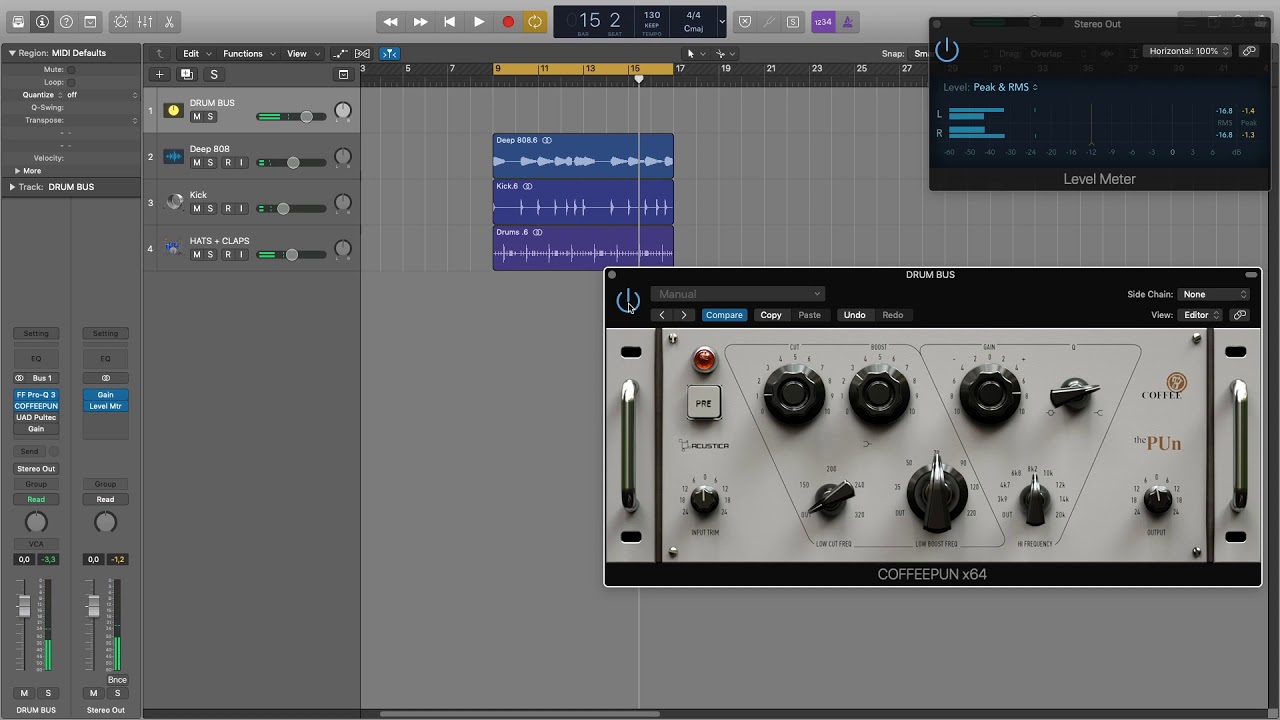Adjust the DRUM BUS channel strip fader

[24, 605]
